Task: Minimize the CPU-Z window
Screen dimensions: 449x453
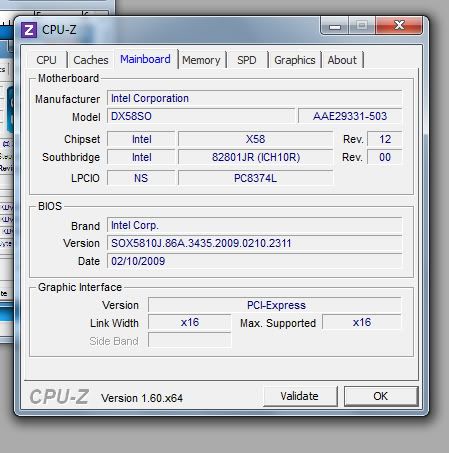Action: click(335, 26)
